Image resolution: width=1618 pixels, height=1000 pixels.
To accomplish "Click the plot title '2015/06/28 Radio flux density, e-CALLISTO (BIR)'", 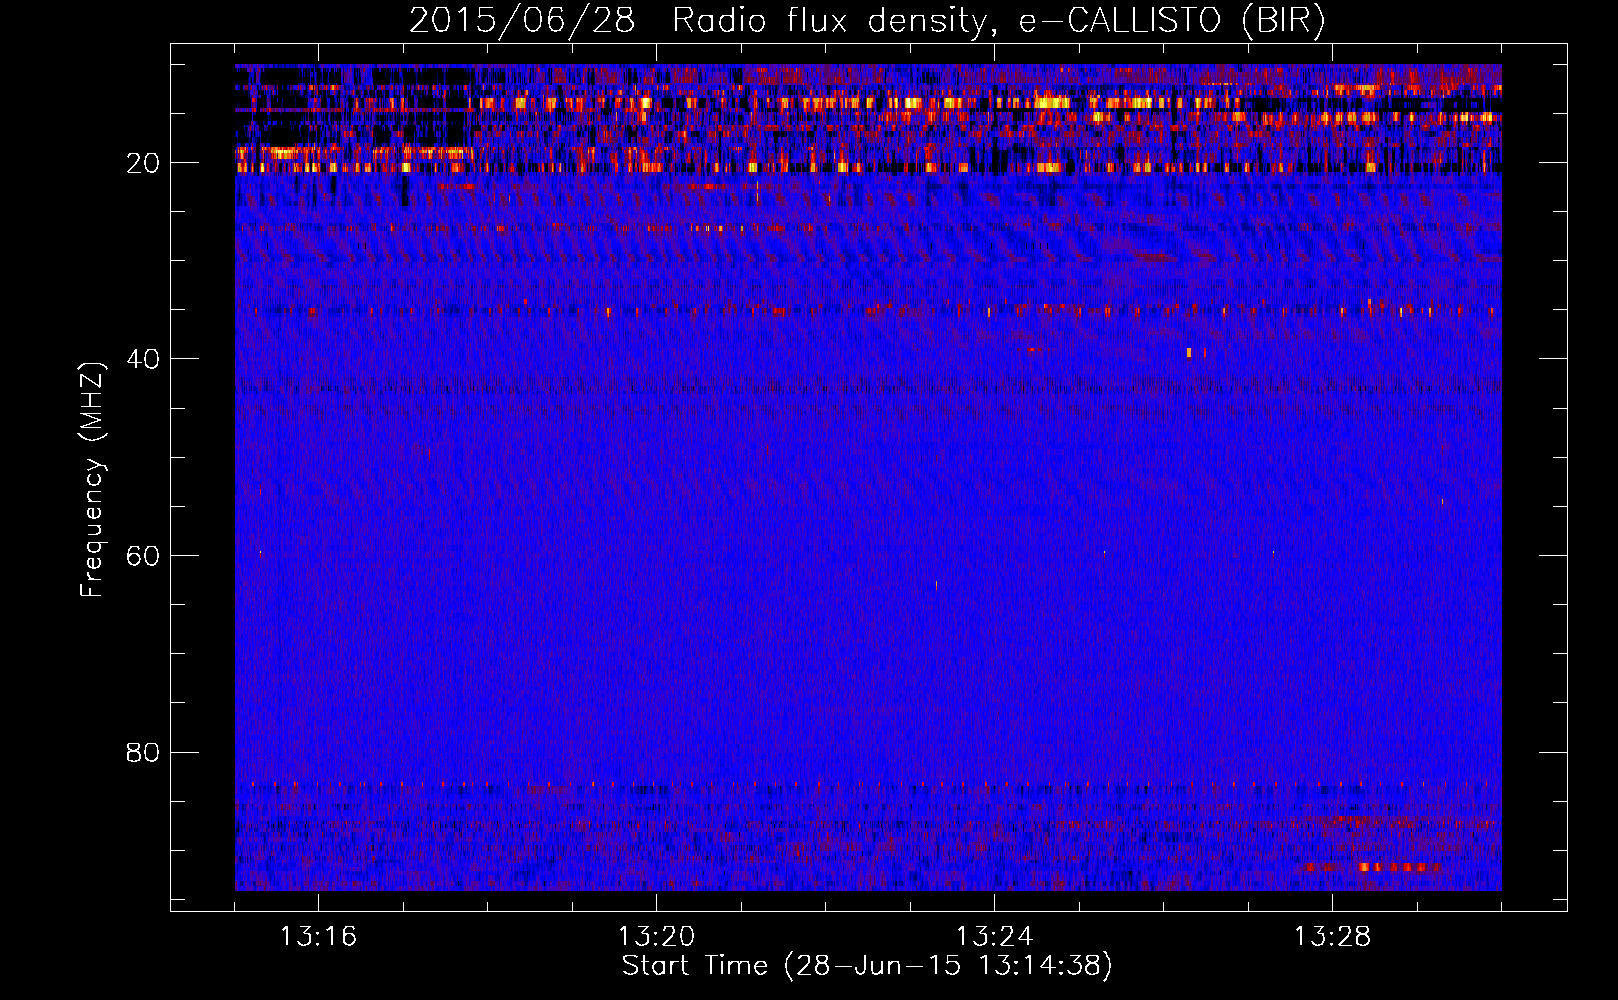I will pyautogui.click(x=867, y=21).
